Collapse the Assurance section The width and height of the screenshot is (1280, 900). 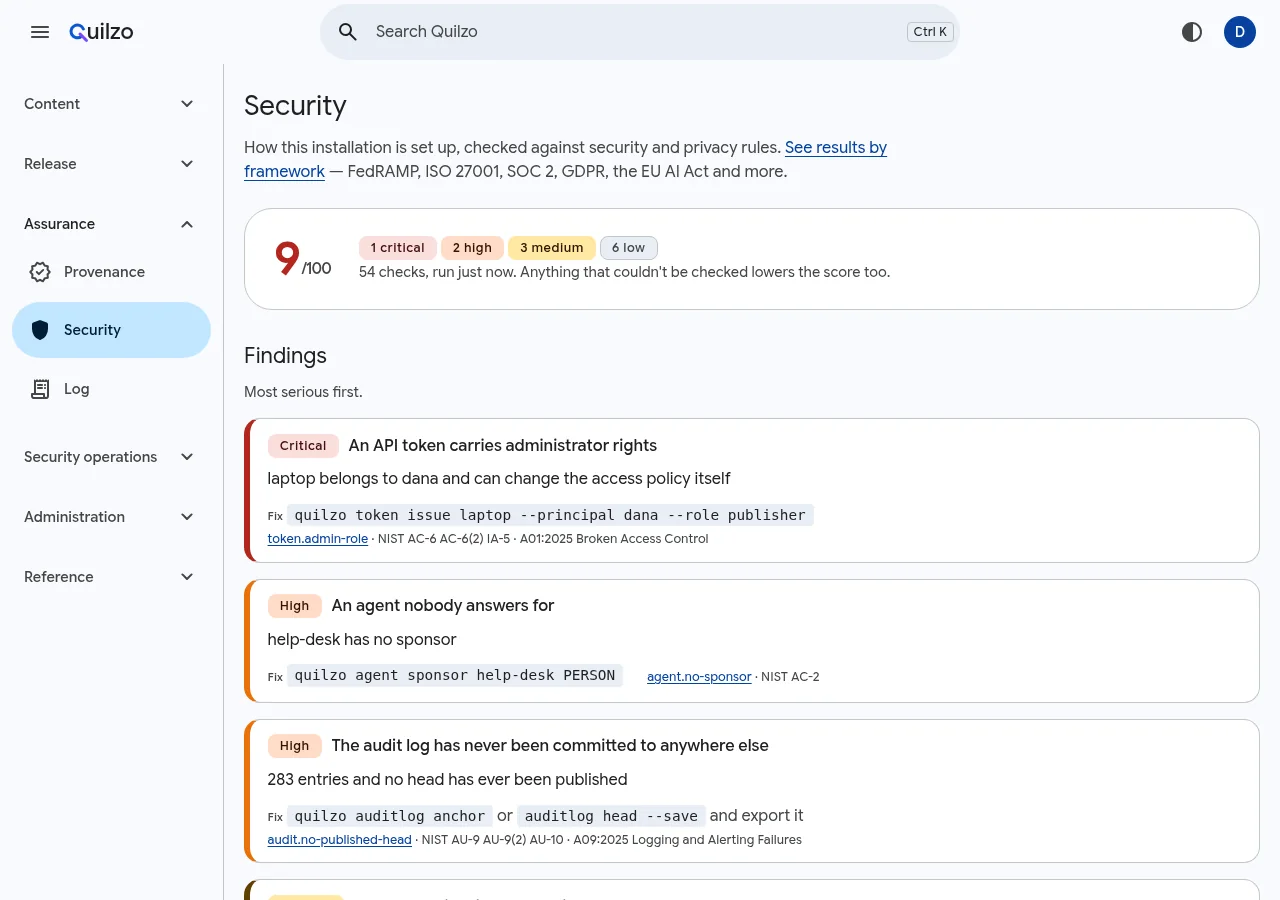tap(111, 224)
